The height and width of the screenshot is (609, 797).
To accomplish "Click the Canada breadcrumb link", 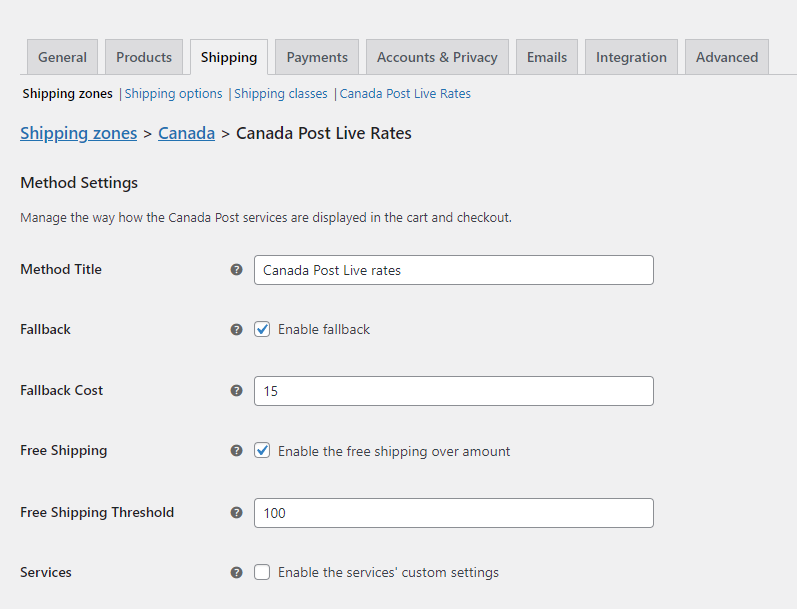I will [x=187, y=133].
